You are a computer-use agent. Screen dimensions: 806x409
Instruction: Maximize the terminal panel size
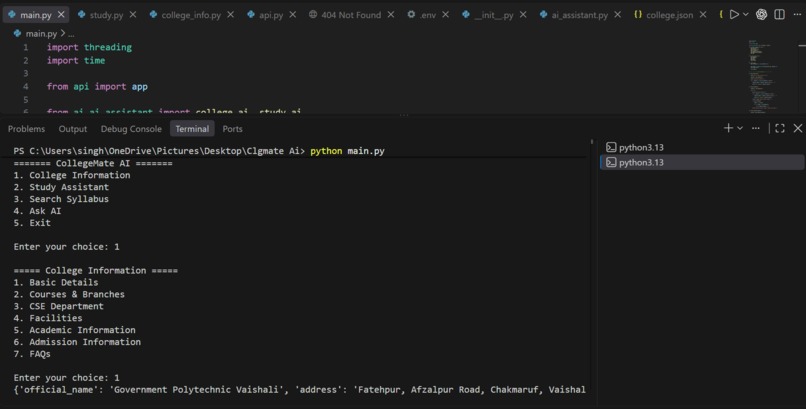[780, 128]
